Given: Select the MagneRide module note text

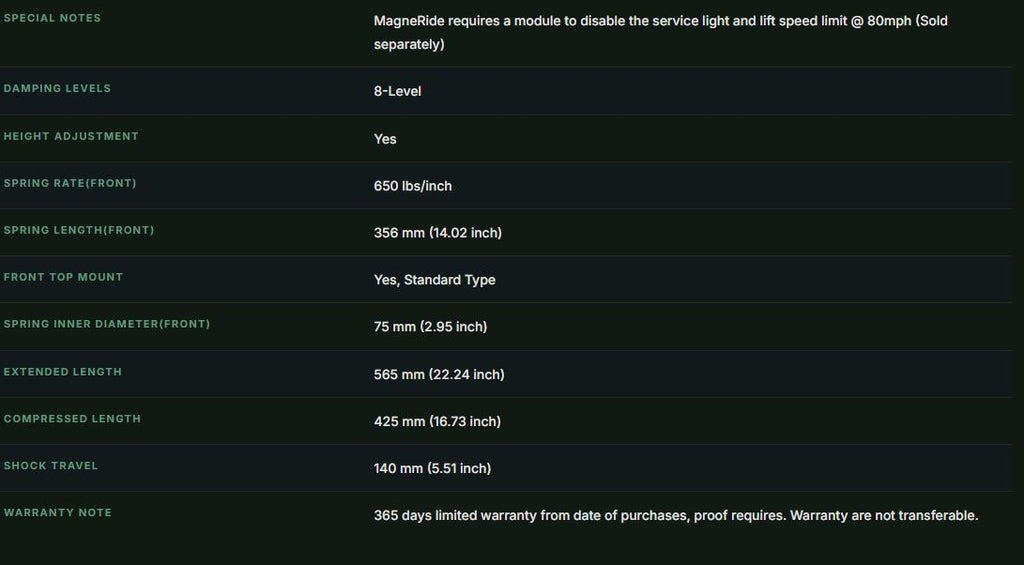Looking at the screenshot, I should pyautogui.click(x=660, y=33).
